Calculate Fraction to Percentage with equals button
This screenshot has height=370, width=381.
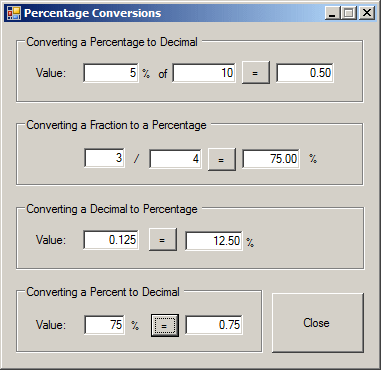[221, 160]
